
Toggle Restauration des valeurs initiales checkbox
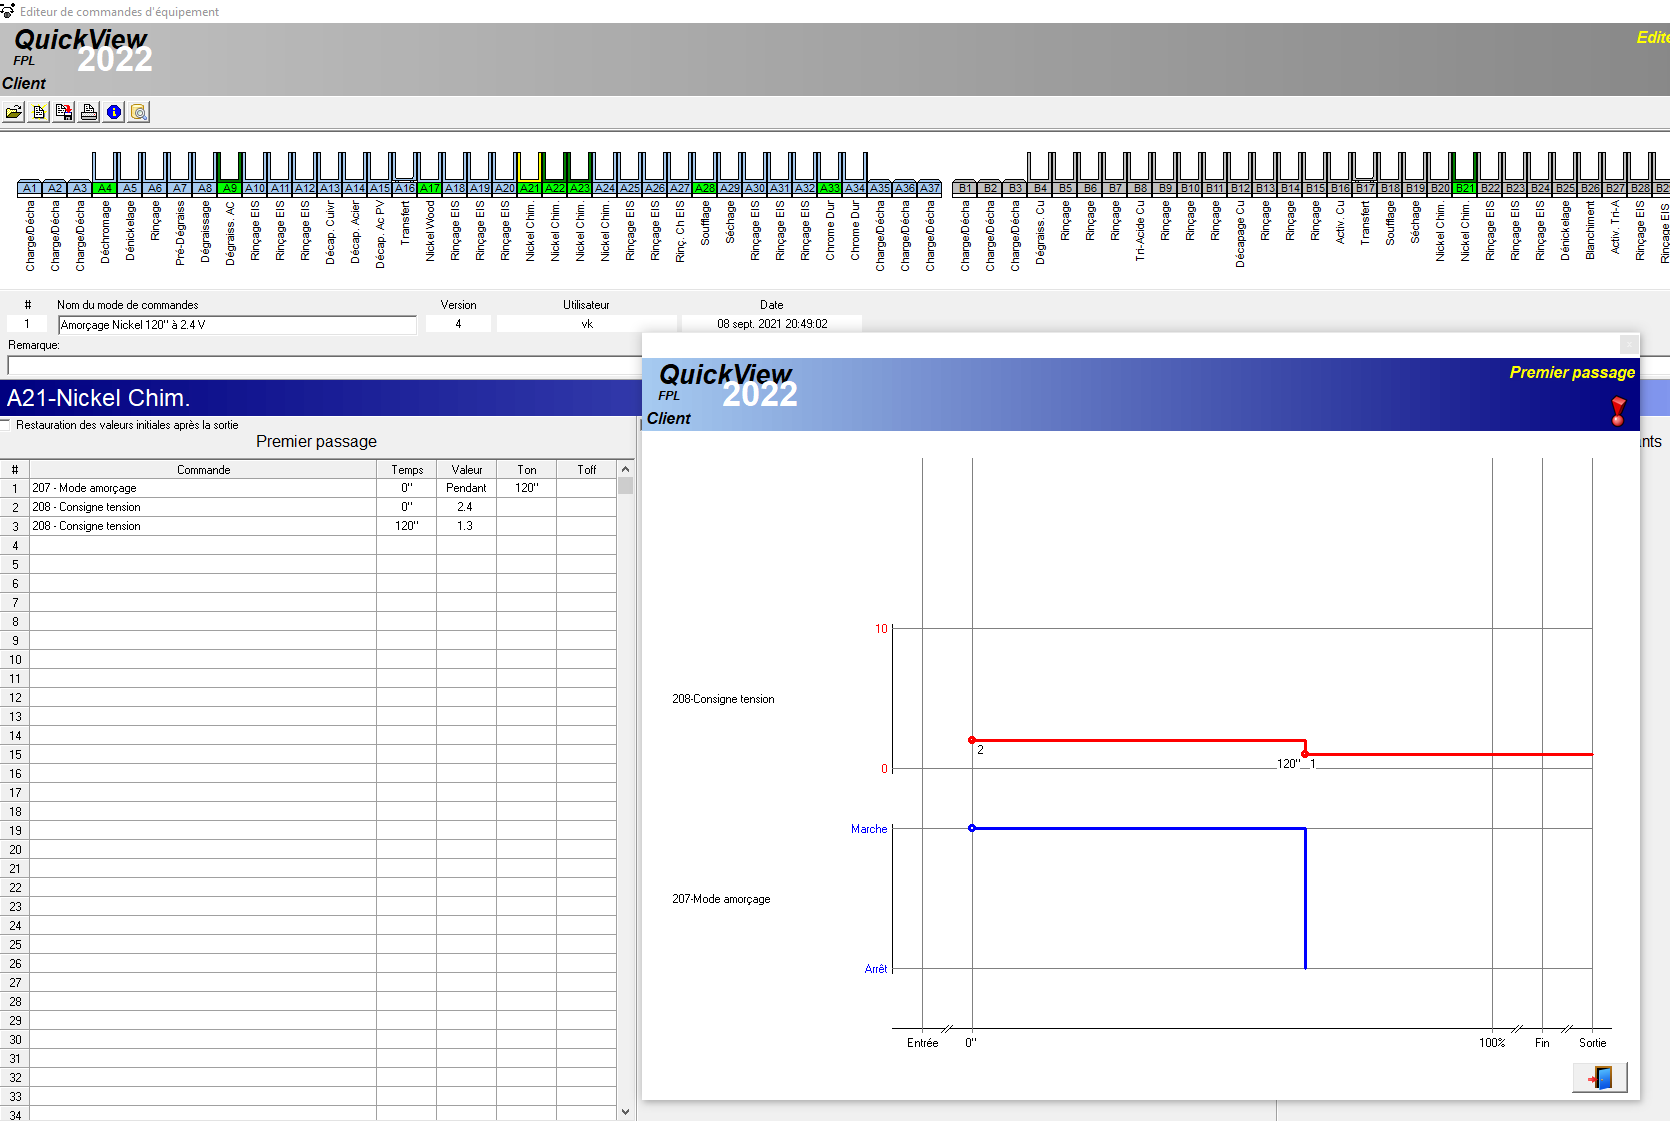tap(6, 425)
